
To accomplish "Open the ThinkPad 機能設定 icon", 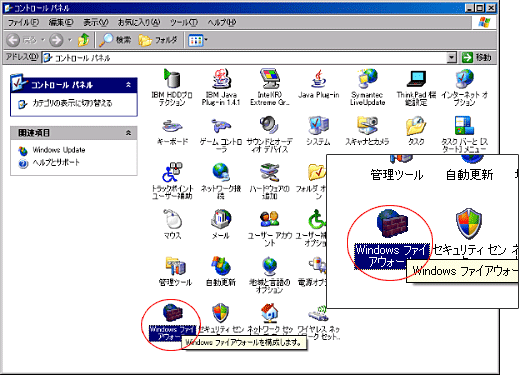I will (x=416, y=78).
